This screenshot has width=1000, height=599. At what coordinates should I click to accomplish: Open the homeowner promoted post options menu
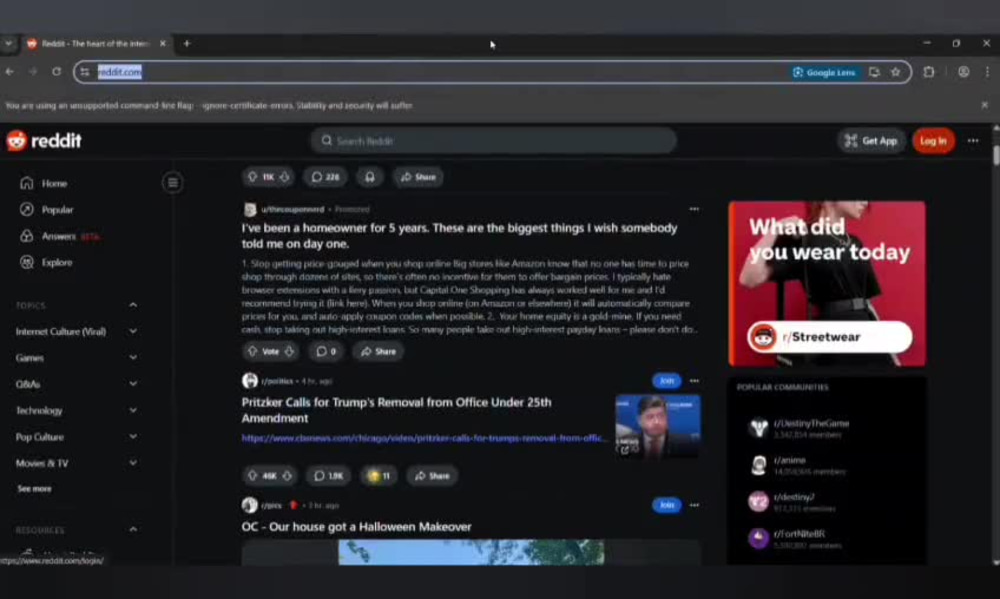(694, 209)
